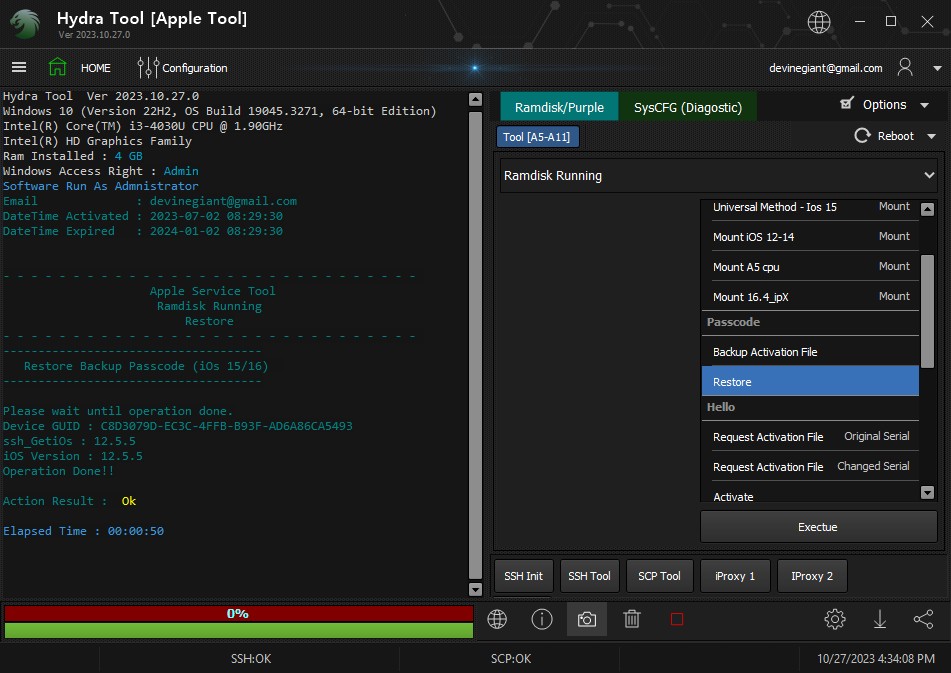Click the info circle icon

542,619
